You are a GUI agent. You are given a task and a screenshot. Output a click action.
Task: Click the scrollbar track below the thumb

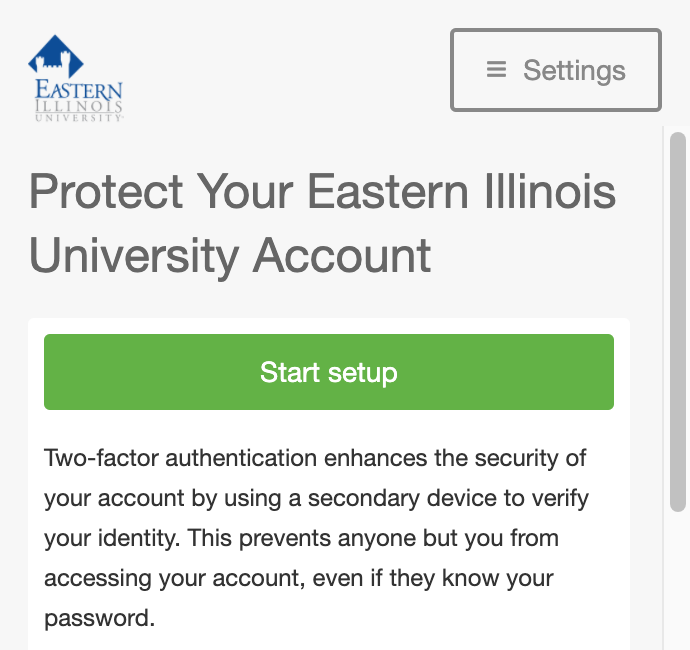(x=677, y=580)
